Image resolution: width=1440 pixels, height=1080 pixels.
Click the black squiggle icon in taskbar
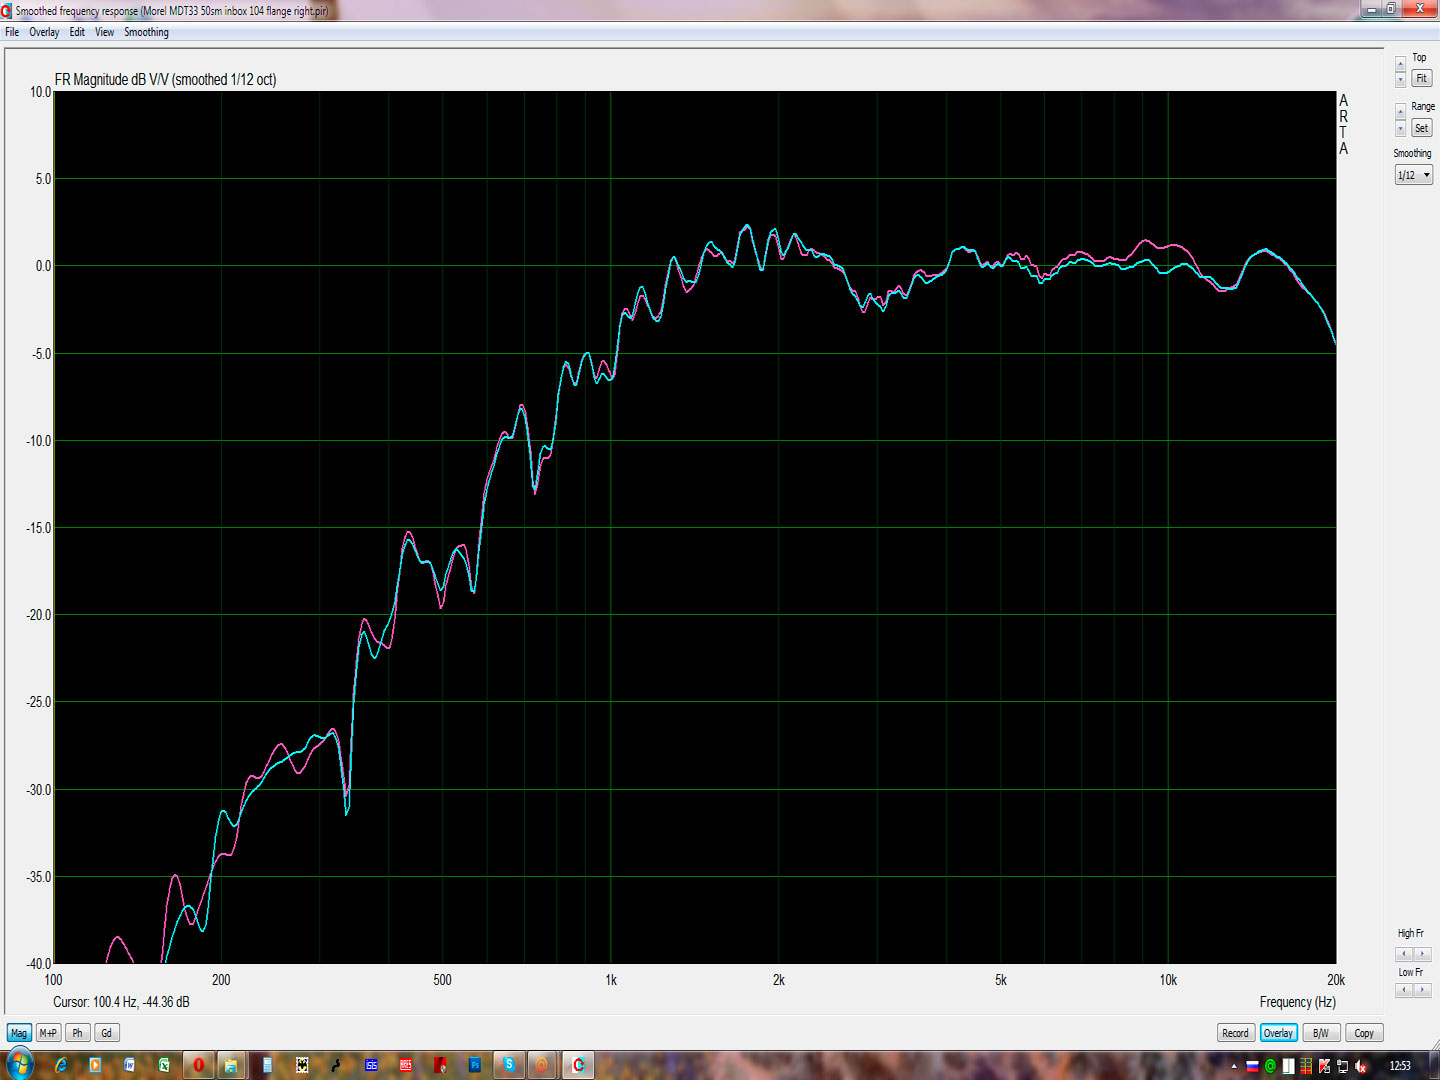pyautogui.click(x=336, y=1065)
